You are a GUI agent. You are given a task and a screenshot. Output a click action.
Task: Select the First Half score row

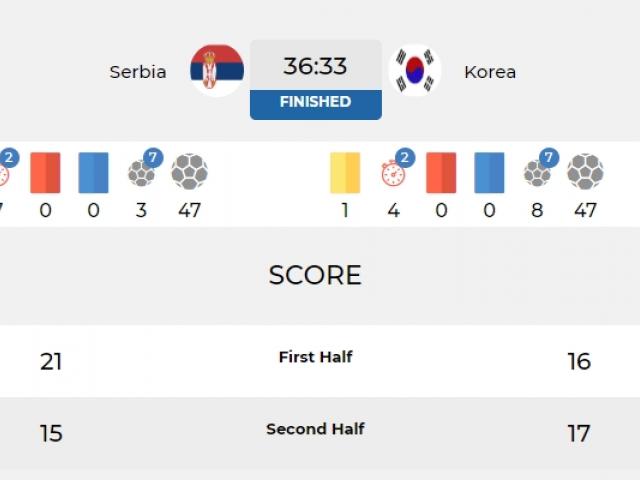[320, 361]
